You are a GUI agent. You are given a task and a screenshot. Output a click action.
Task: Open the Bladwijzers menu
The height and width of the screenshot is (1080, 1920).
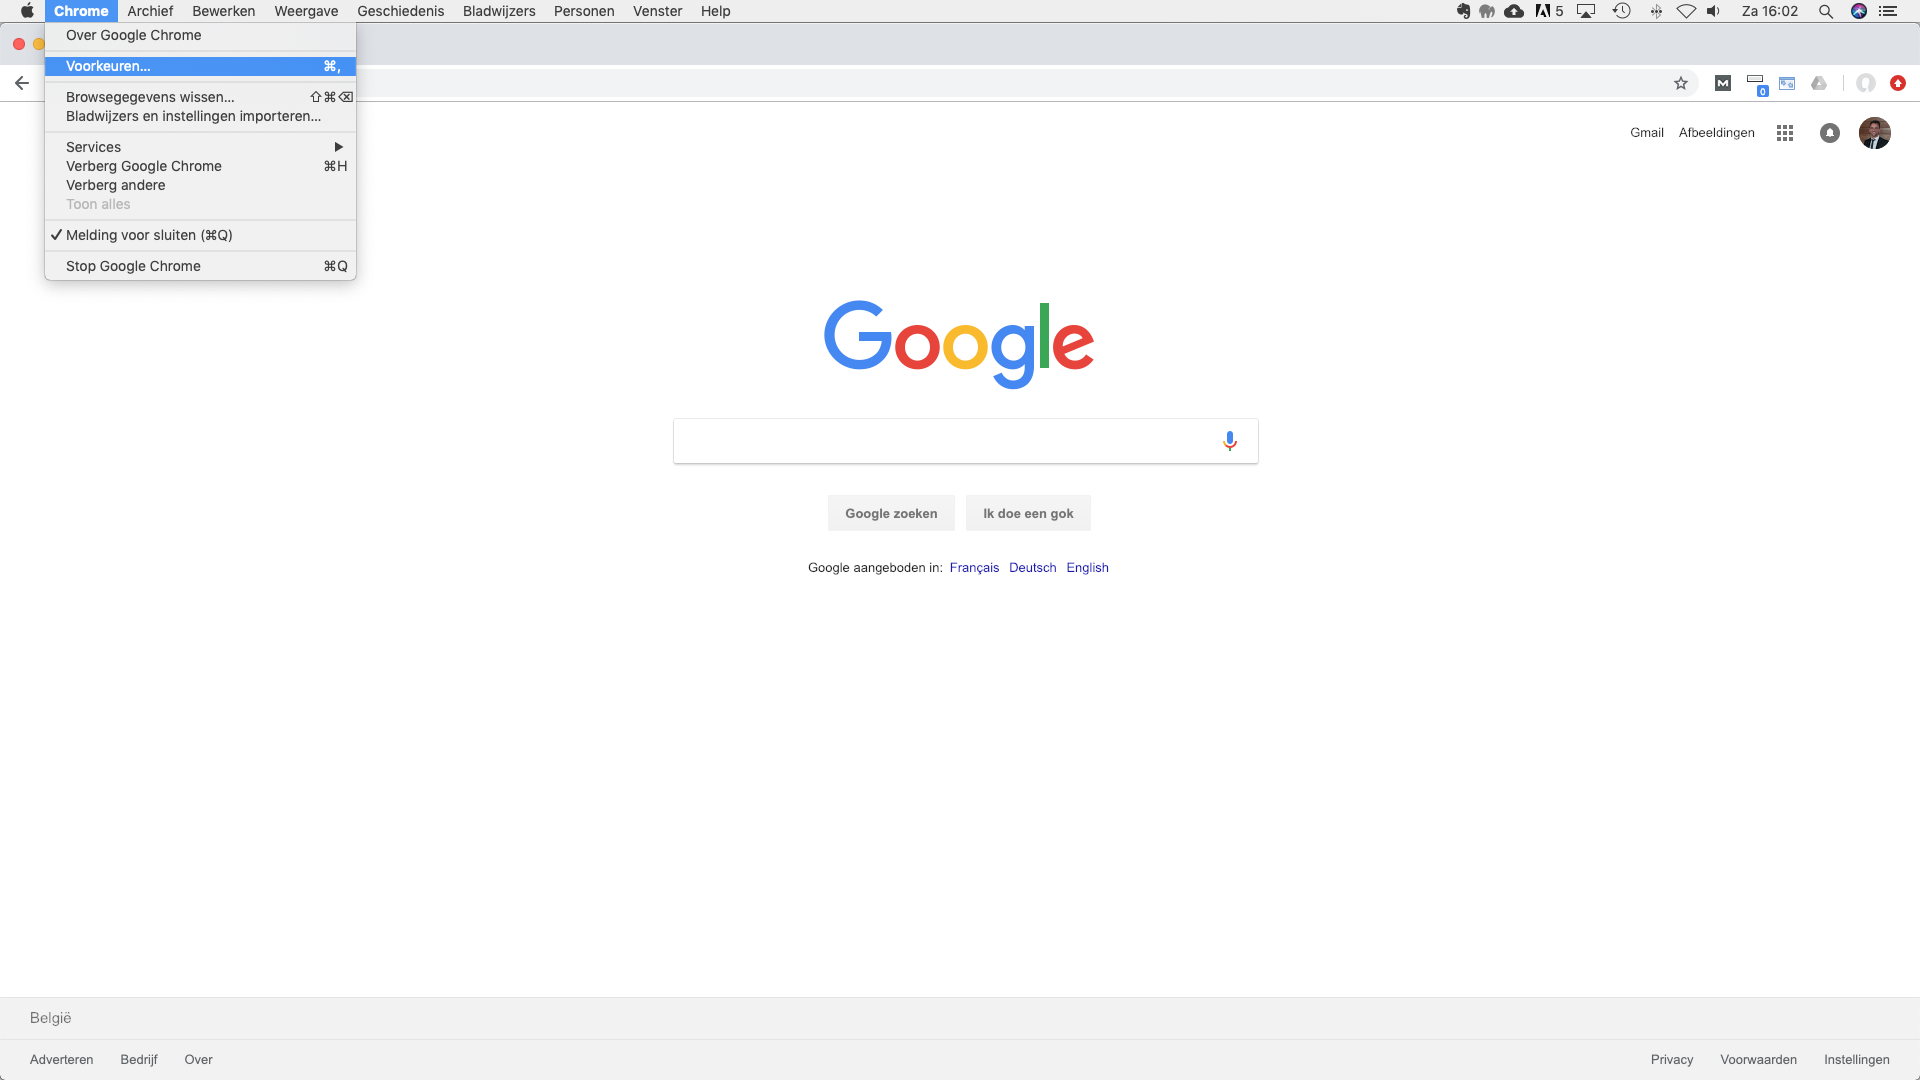(x=499, y=11)
